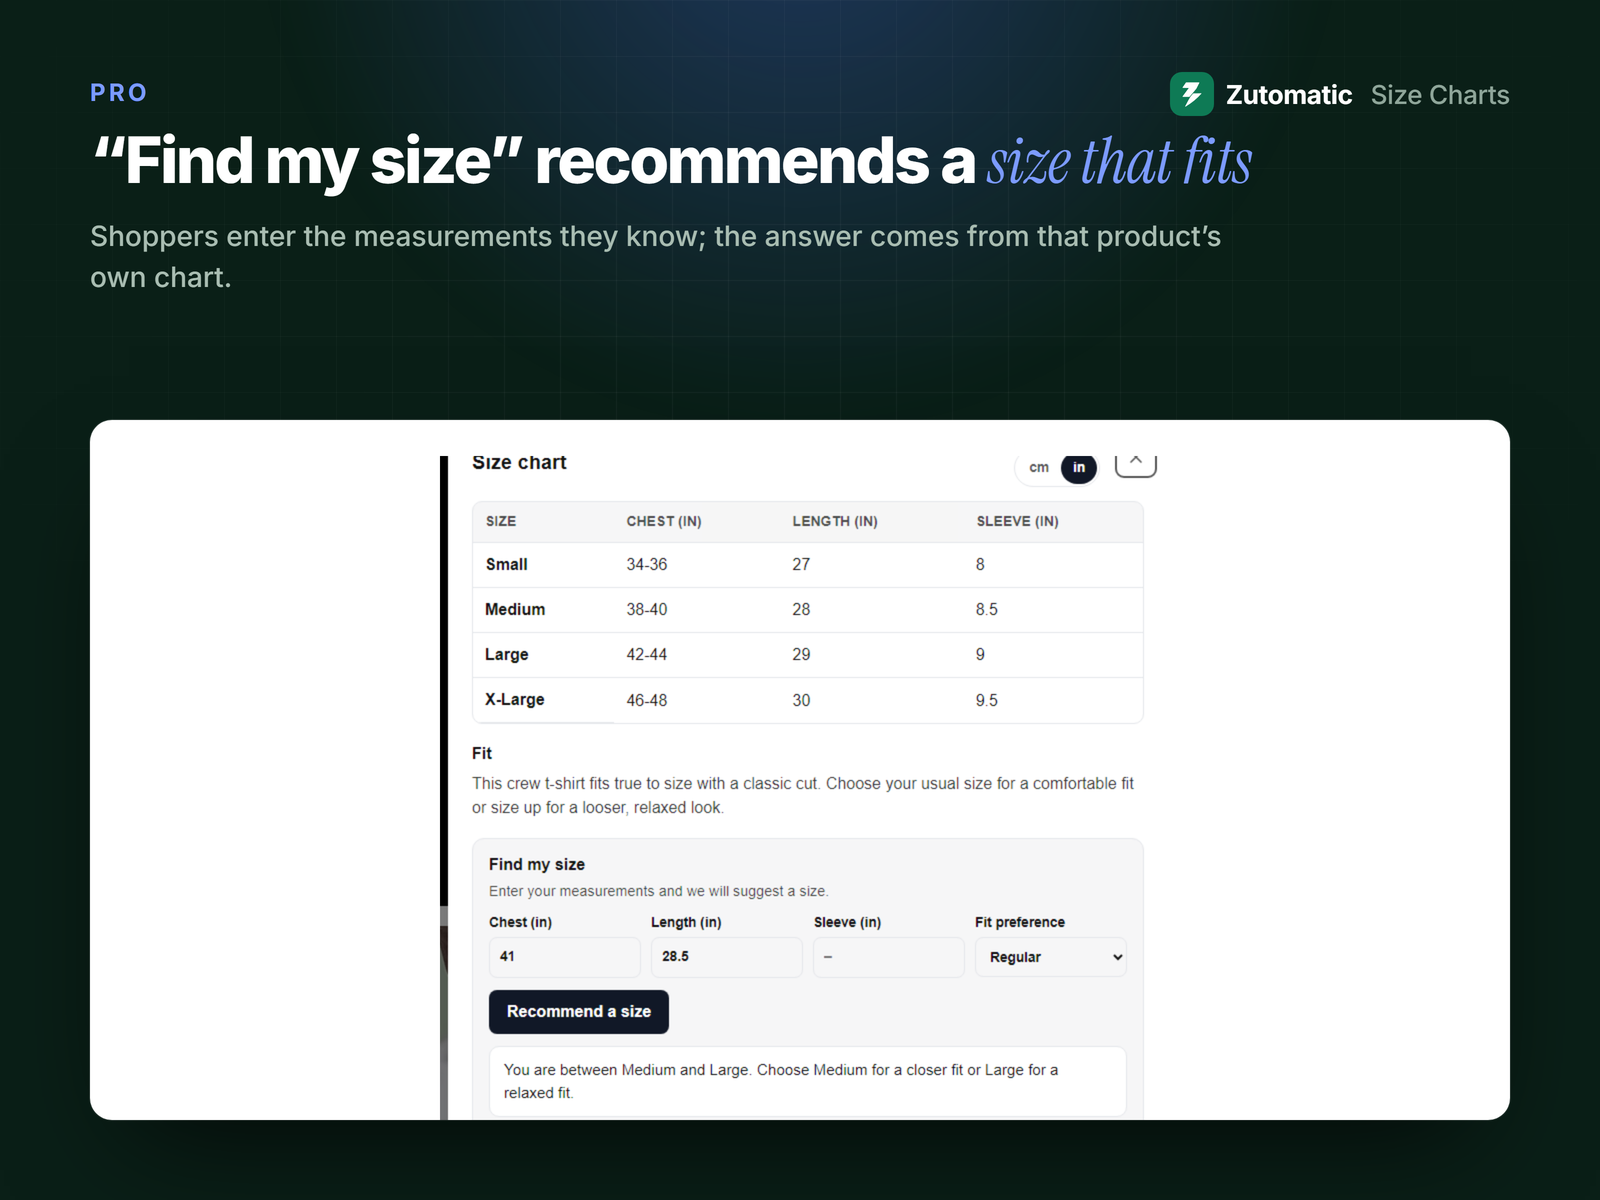Switch units to cm
1600x1200 pixels.
1039,467
